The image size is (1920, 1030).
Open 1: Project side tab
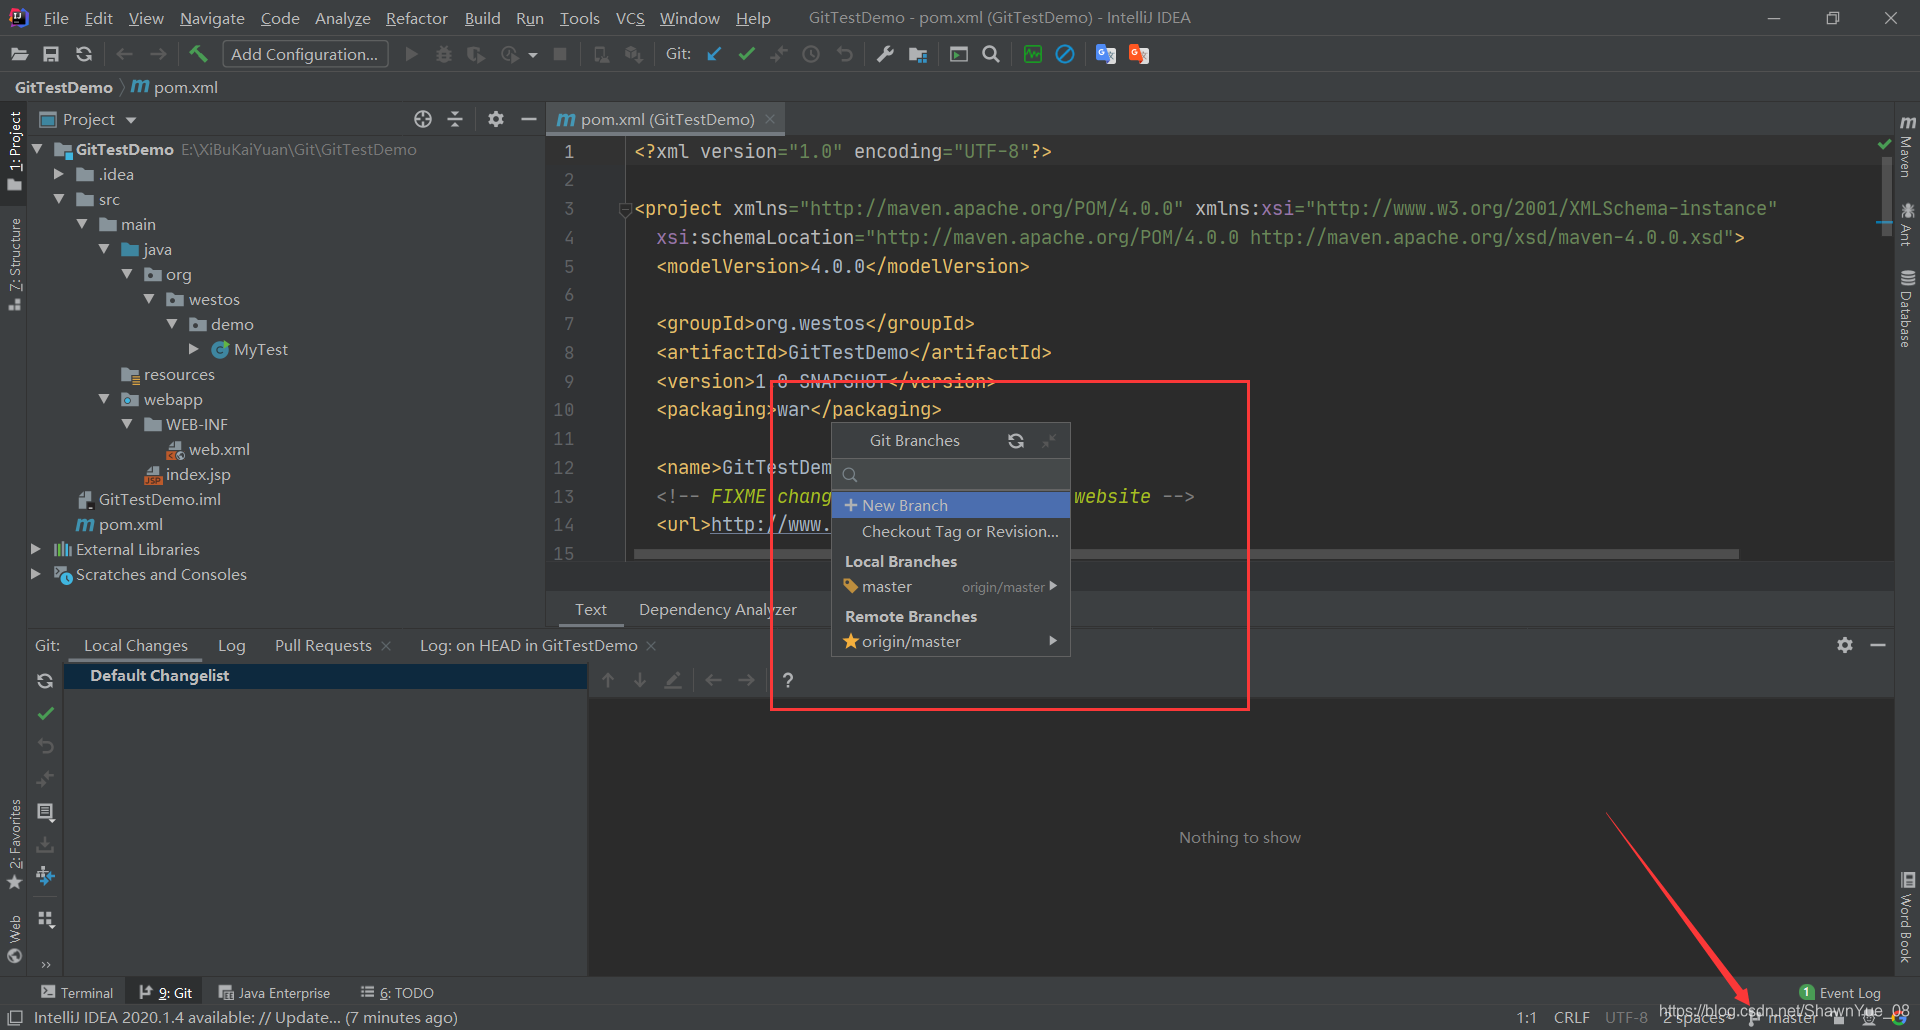click(15, 150)
